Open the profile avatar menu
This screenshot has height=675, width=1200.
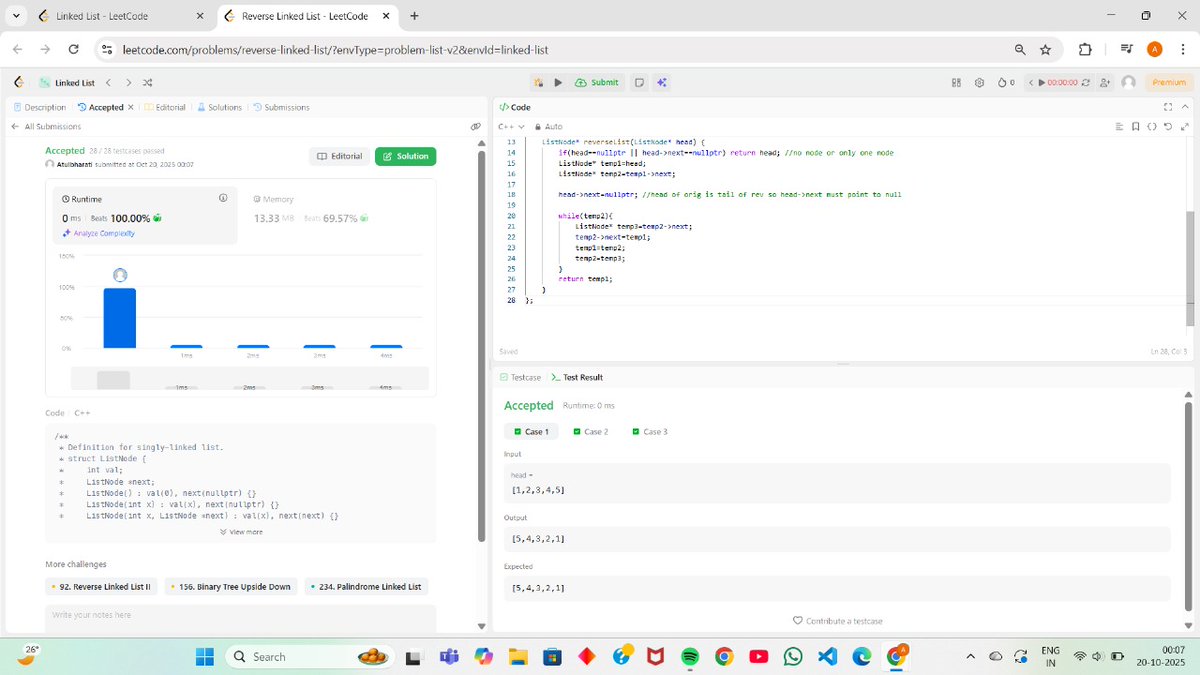(x=1129, y=82)
